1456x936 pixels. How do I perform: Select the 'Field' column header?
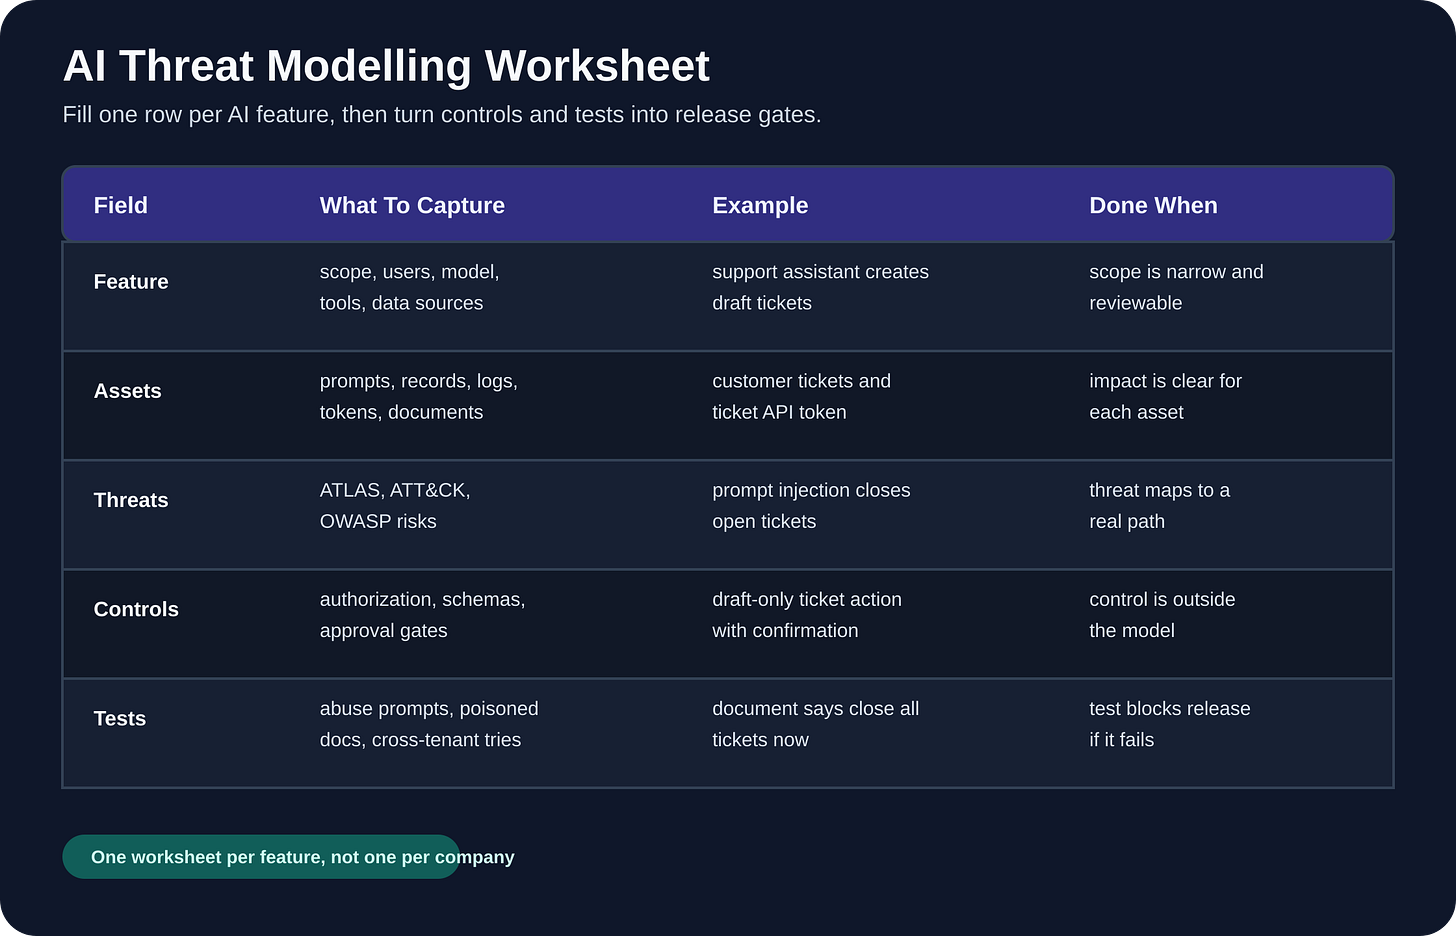(x=121, y=205)
